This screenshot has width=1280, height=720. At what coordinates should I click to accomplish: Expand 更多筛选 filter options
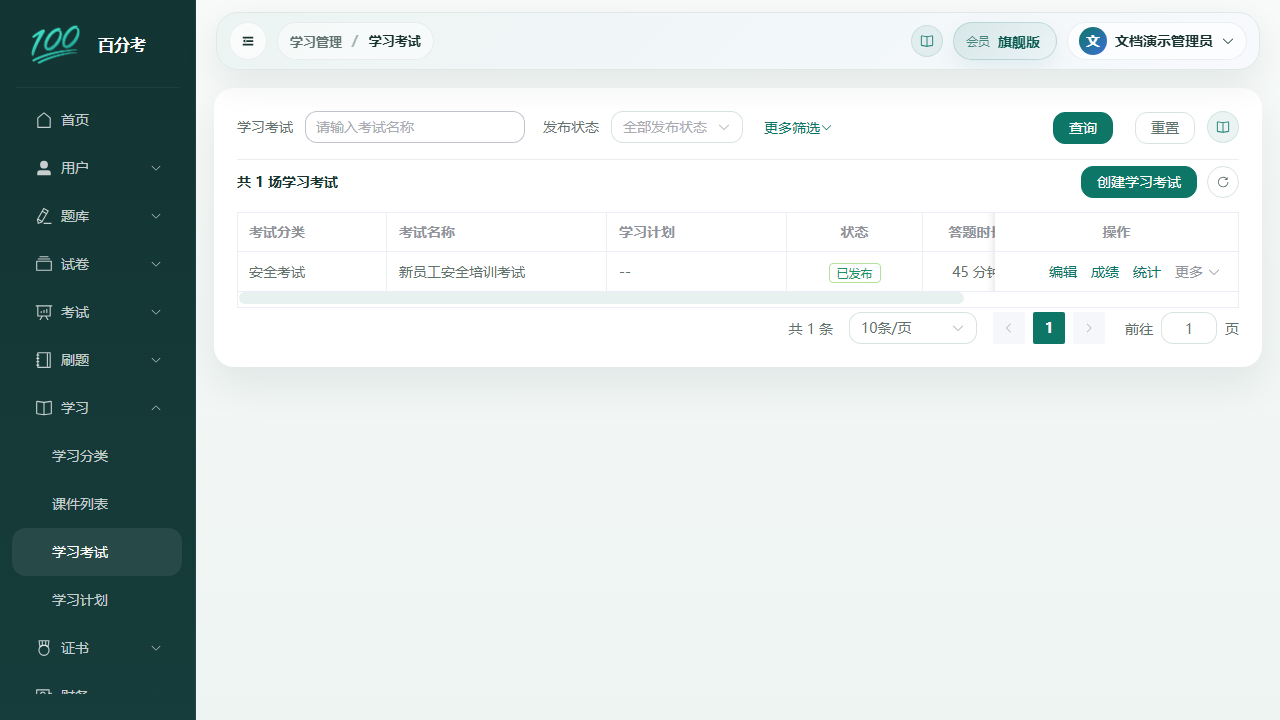click(798, 128)
